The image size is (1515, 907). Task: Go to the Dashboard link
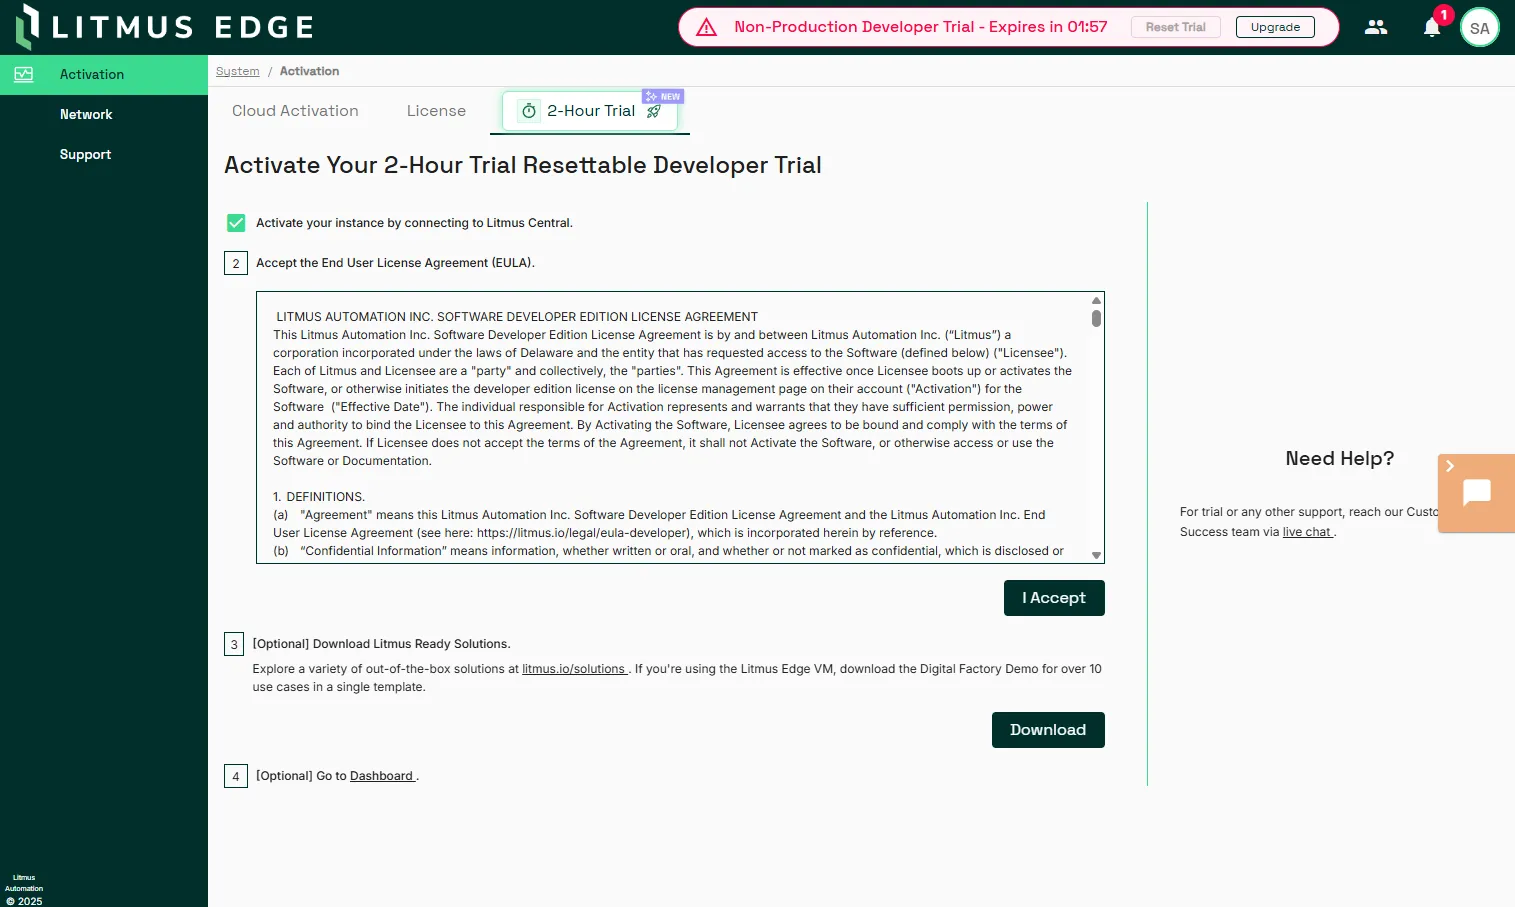382,776
